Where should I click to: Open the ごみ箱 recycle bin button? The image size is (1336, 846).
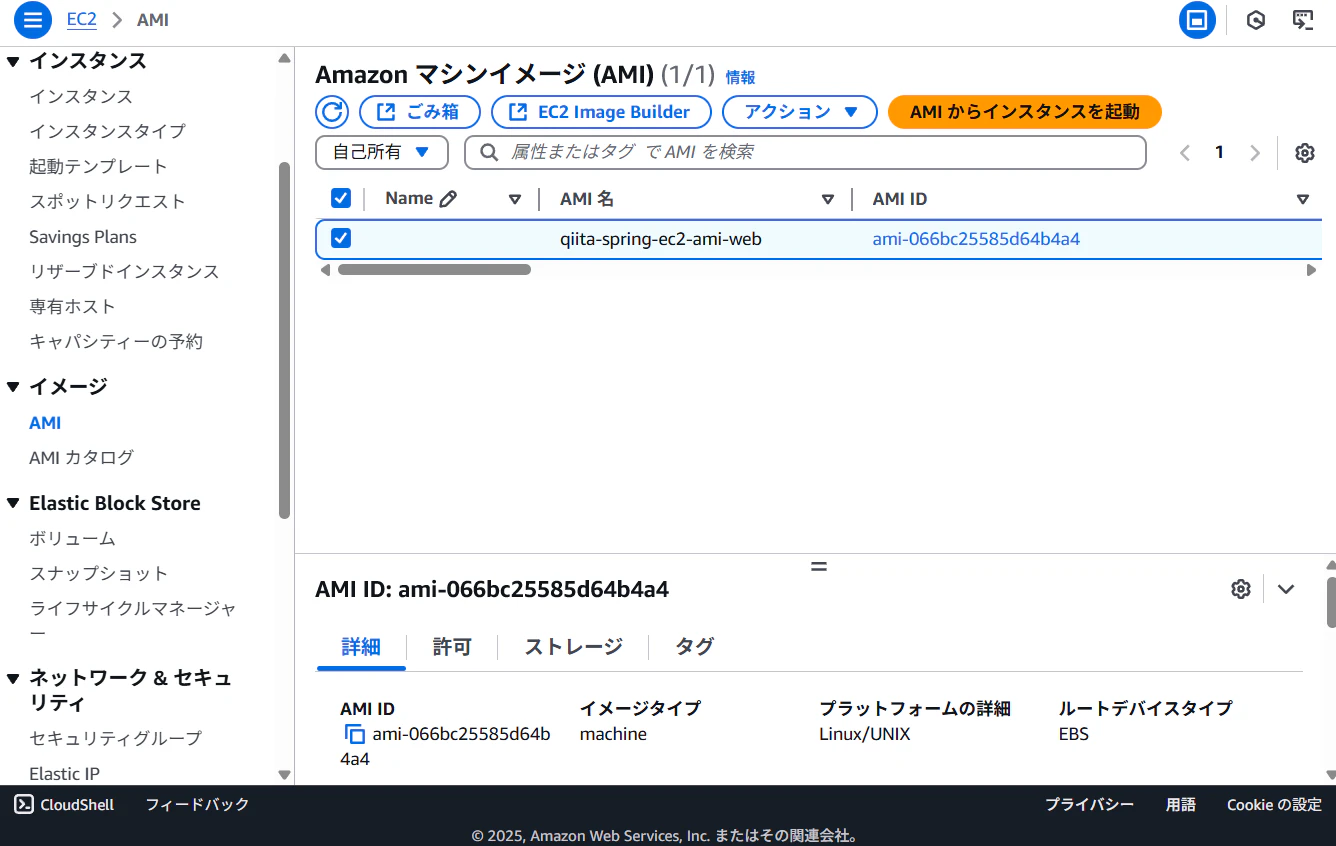420,112
